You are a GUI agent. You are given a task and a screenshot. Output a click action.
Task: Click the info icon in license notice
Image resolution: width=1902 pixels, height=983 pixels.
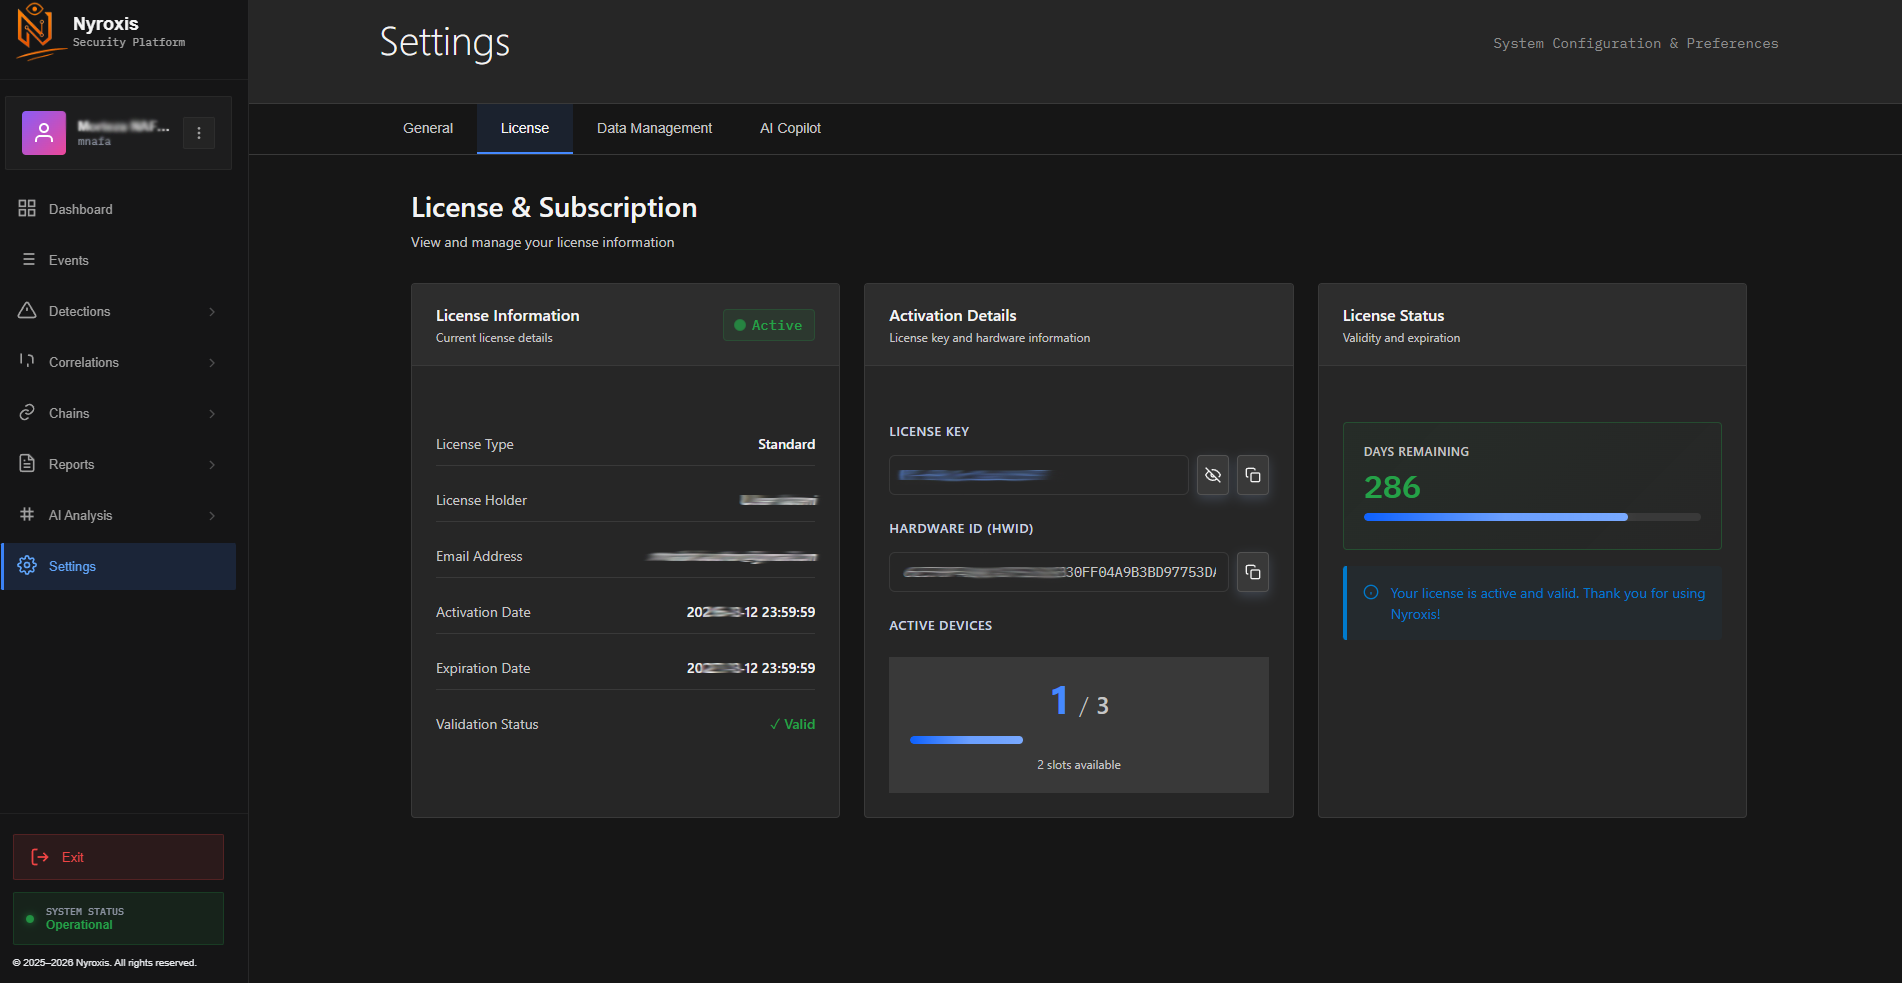1371,592
